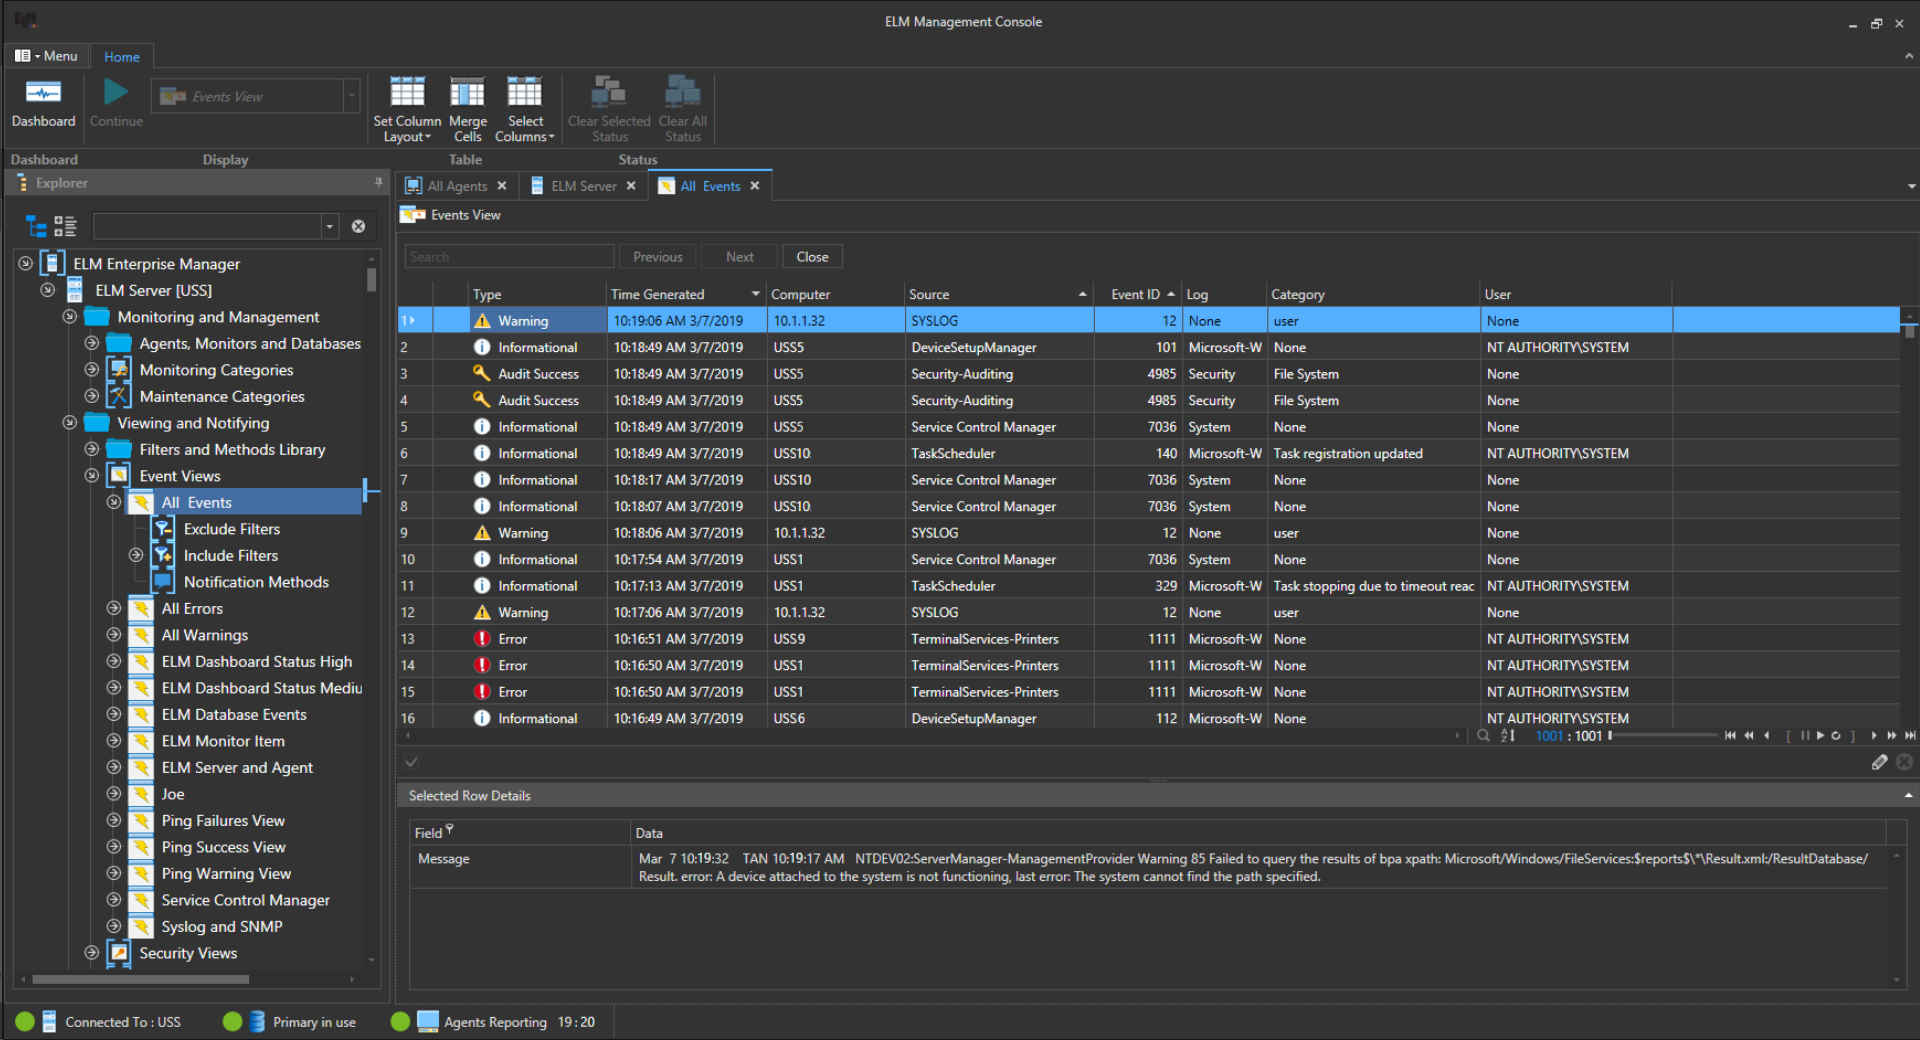Click the refresh loop button in navigator

coord(1836,736)
